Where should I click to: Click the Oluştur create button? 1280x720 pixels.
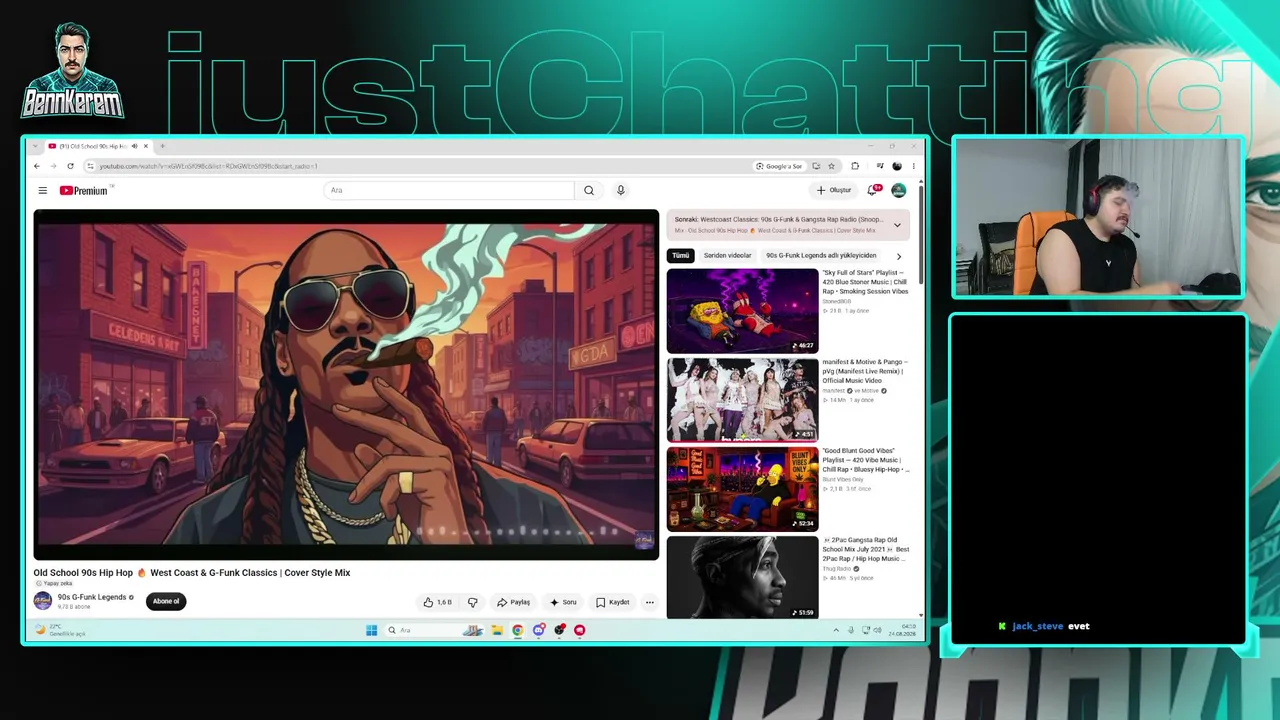834,190
